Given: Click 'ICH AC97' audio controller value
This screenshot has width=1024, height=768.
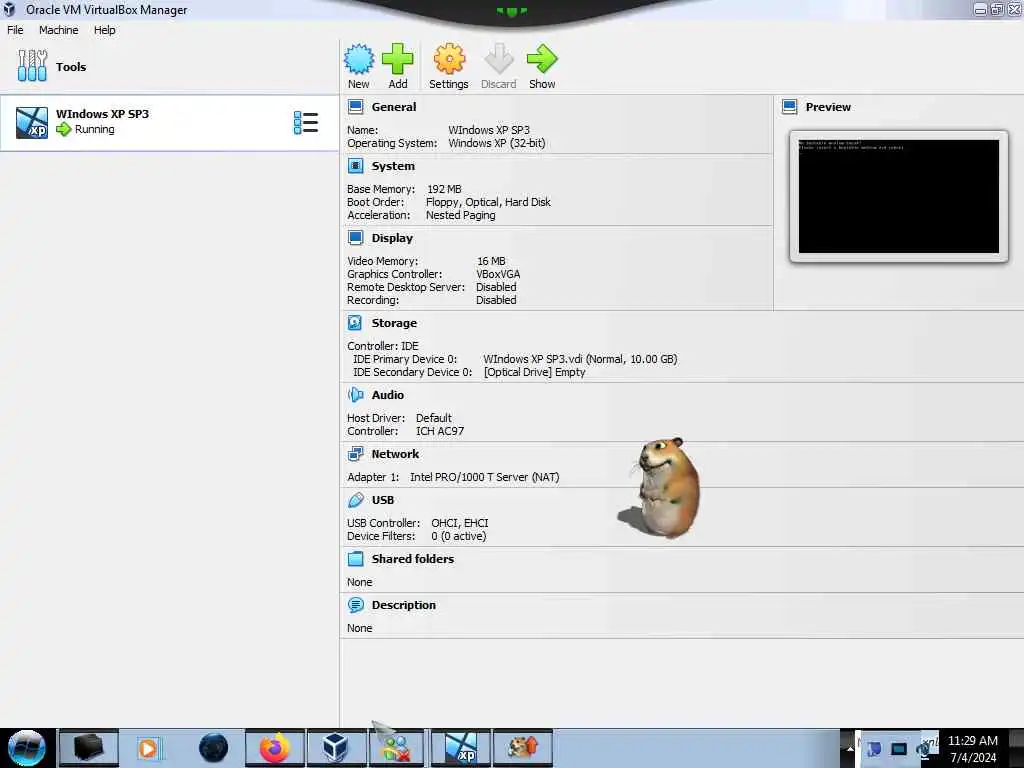Looking at the screenshot, I should (x=440, y=431).
